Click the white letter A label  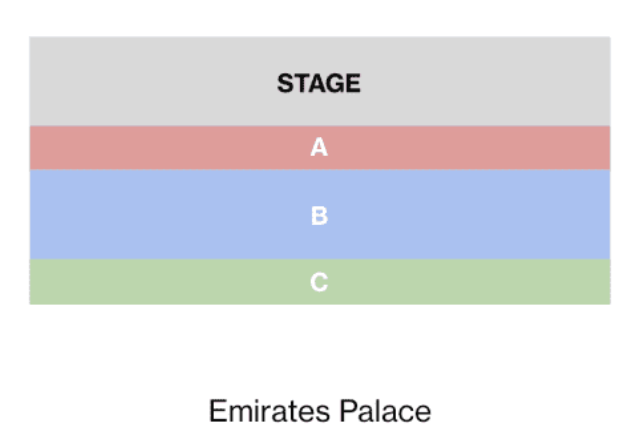point(319,148)
